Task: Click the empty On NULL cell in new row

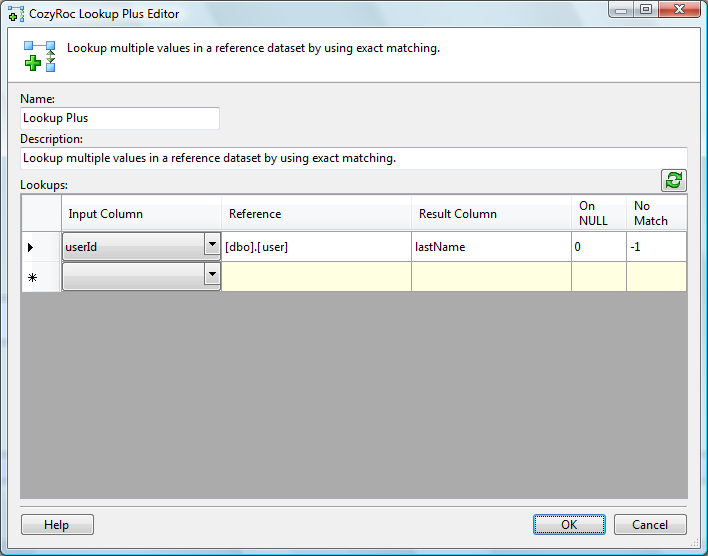Action: 599,277
